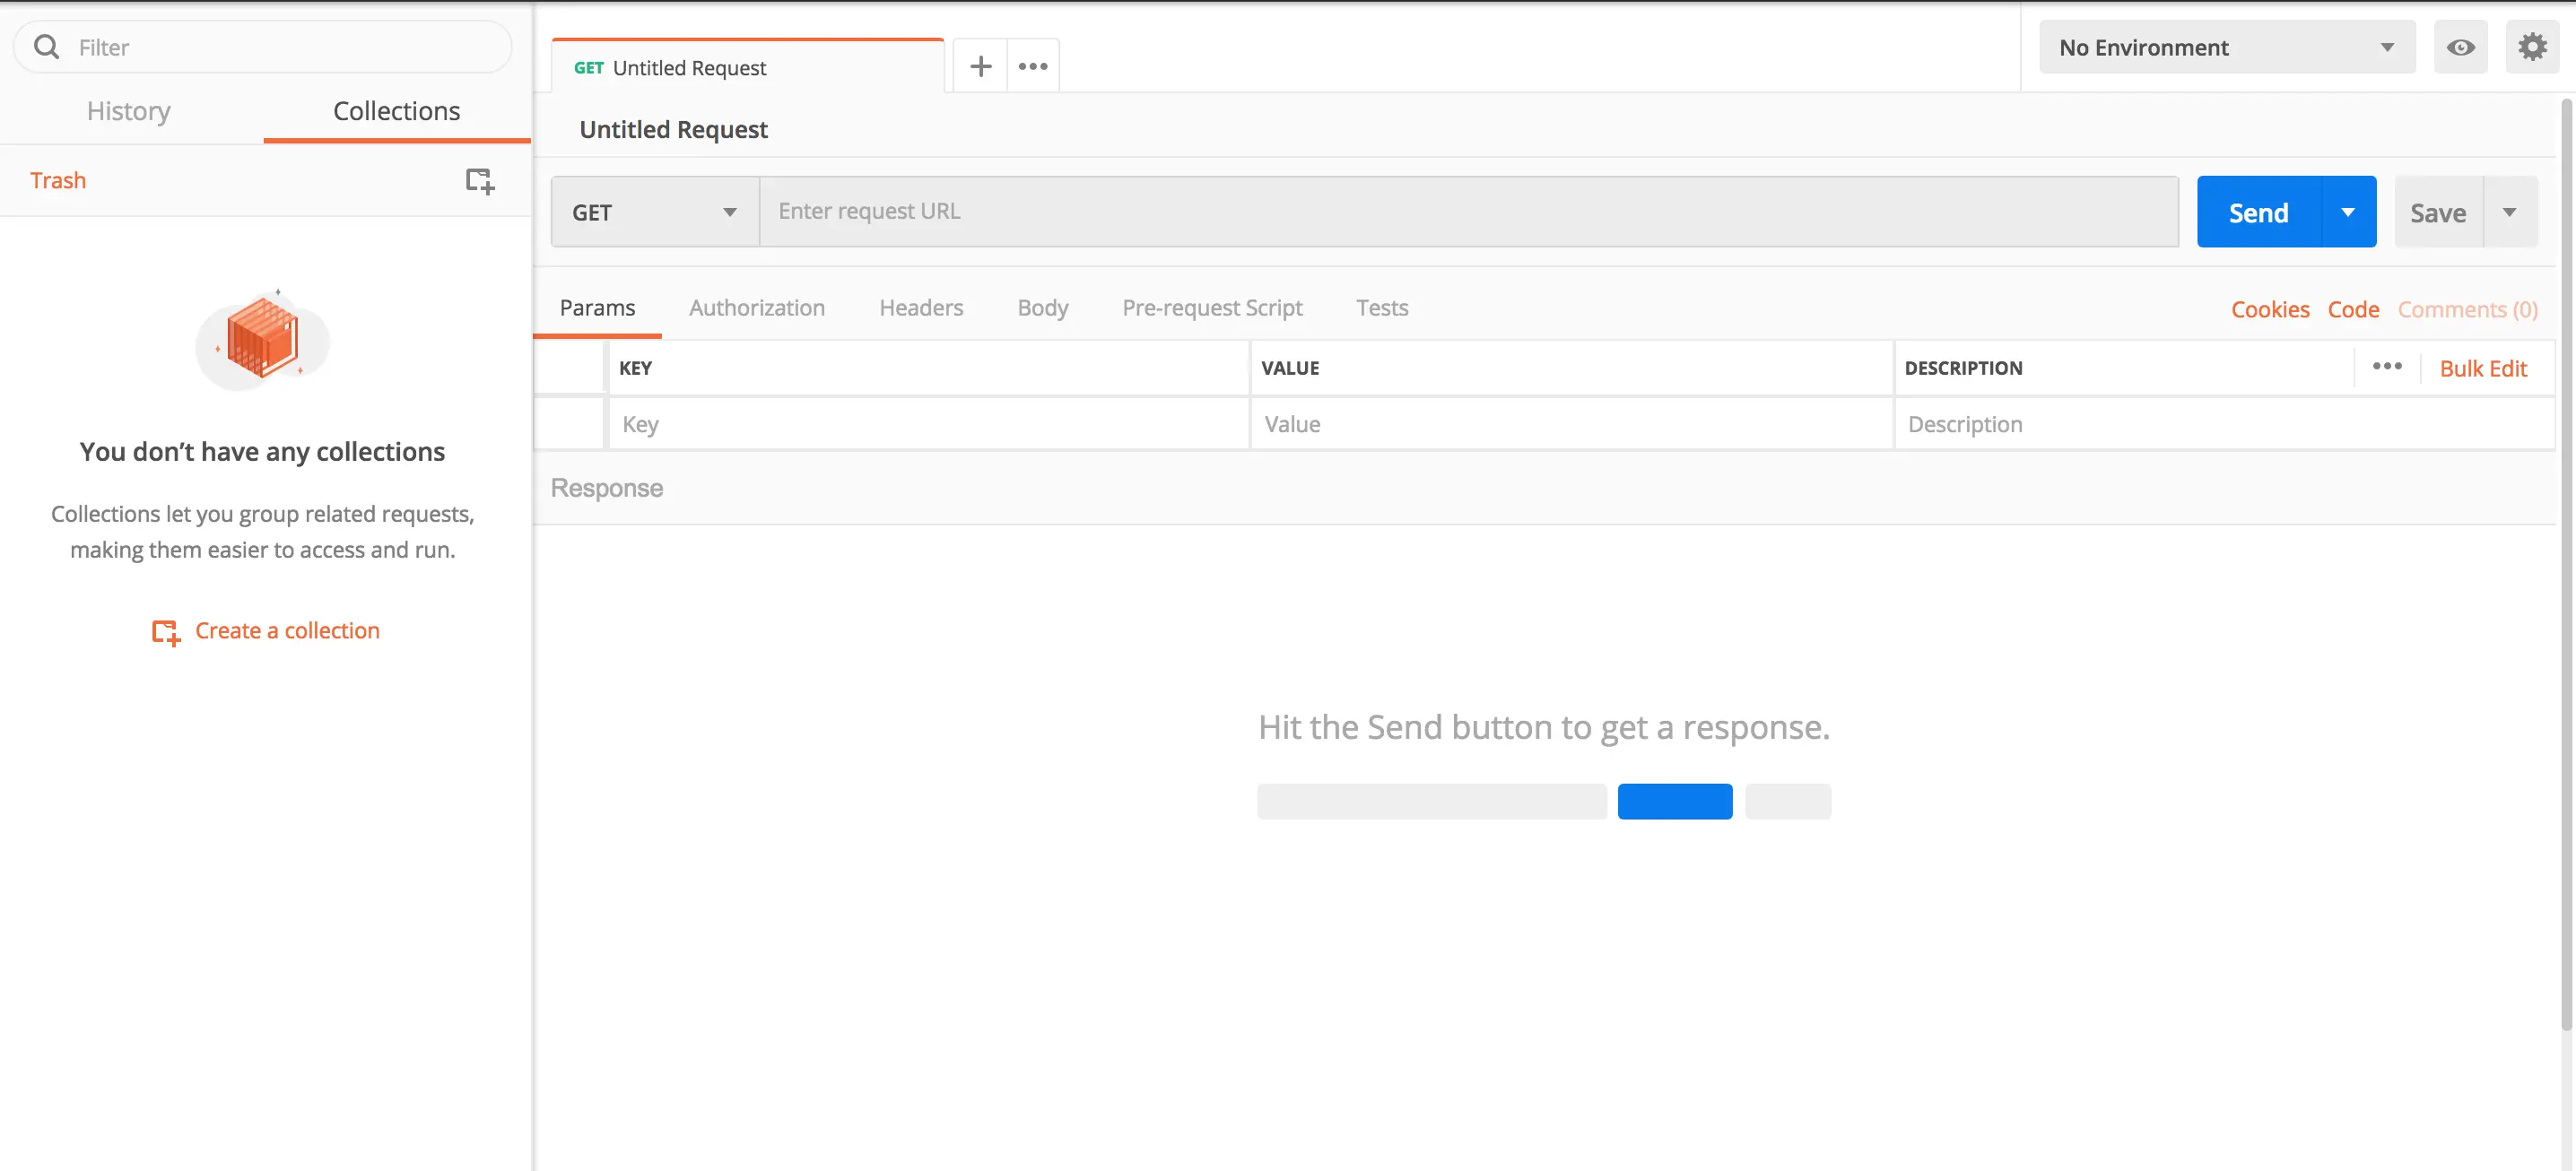Switch to the Headers tab
Viewport: 2576px width, 1171px height.
920,308
